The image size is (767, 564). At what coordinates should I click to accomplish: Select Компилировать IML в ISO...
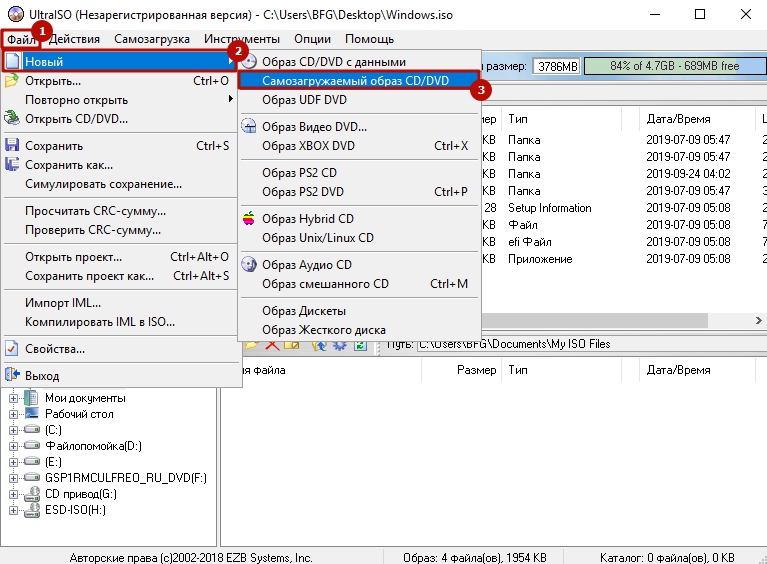[x=120, y=322]
